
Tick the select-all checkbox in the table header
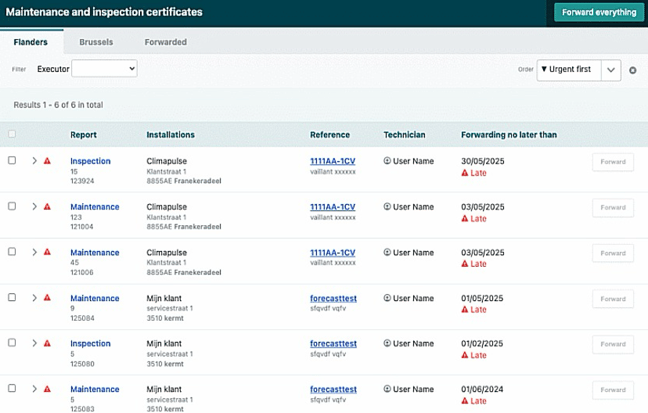coord(12,134)
